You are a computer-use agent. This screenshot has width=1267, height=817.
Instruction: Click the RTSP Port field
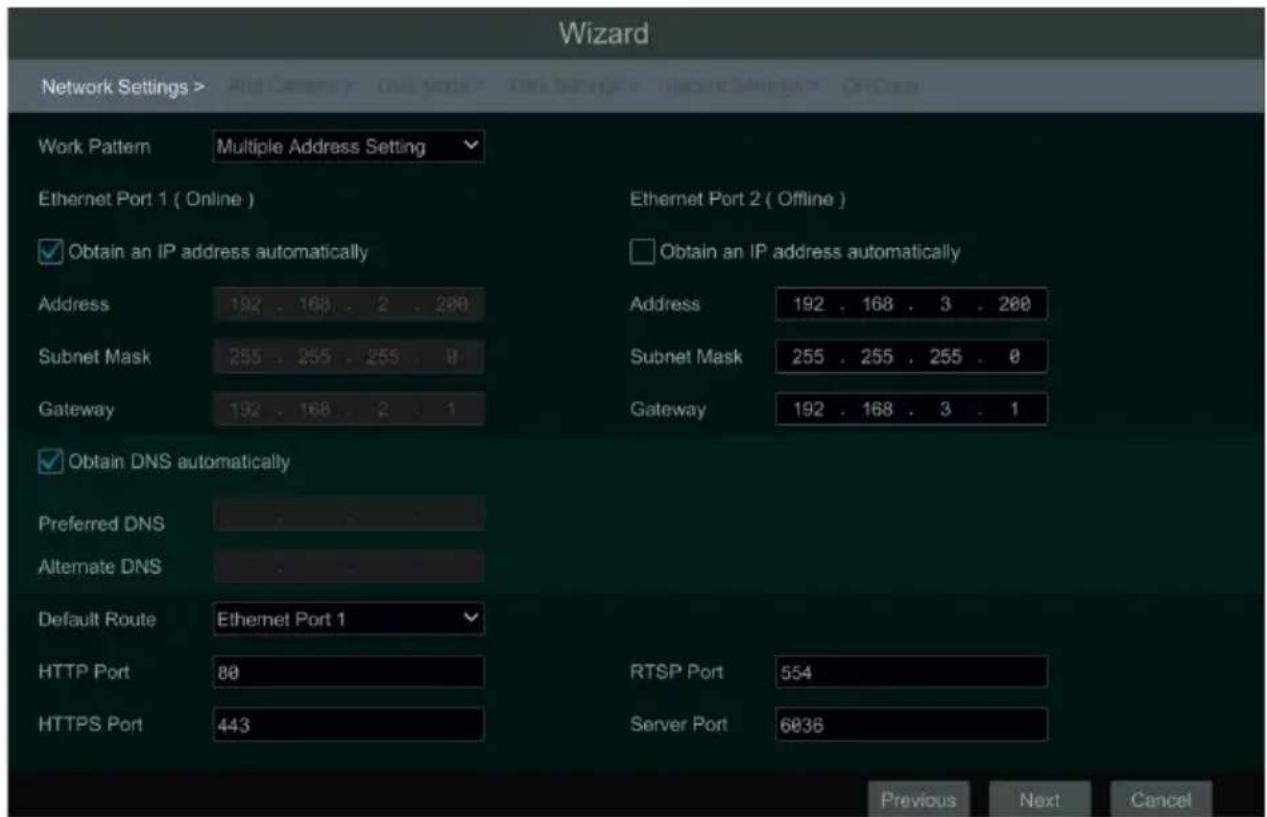click(x=911, y=673)
